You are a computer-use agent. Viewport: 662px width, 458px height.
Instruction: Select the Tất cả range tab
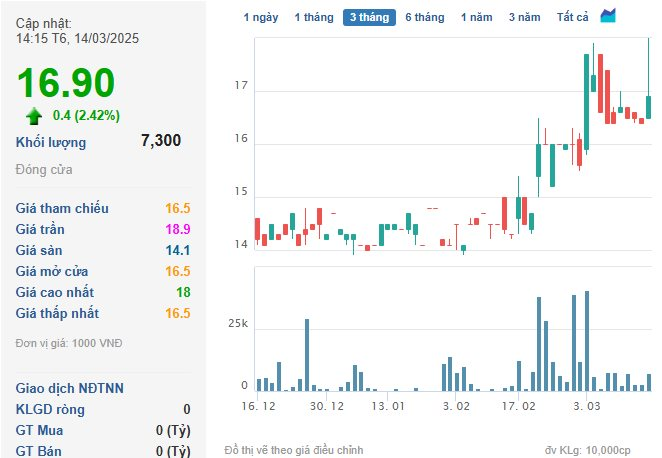pos(573,17)
